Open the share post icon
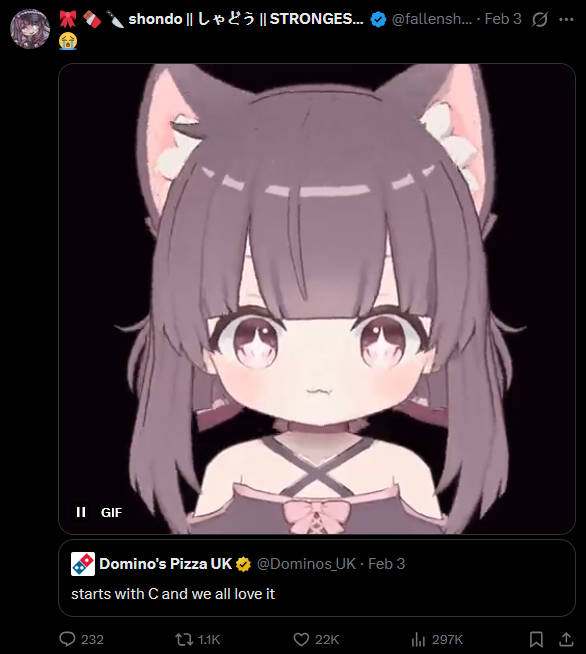The image size is (586, 654). 566,639
